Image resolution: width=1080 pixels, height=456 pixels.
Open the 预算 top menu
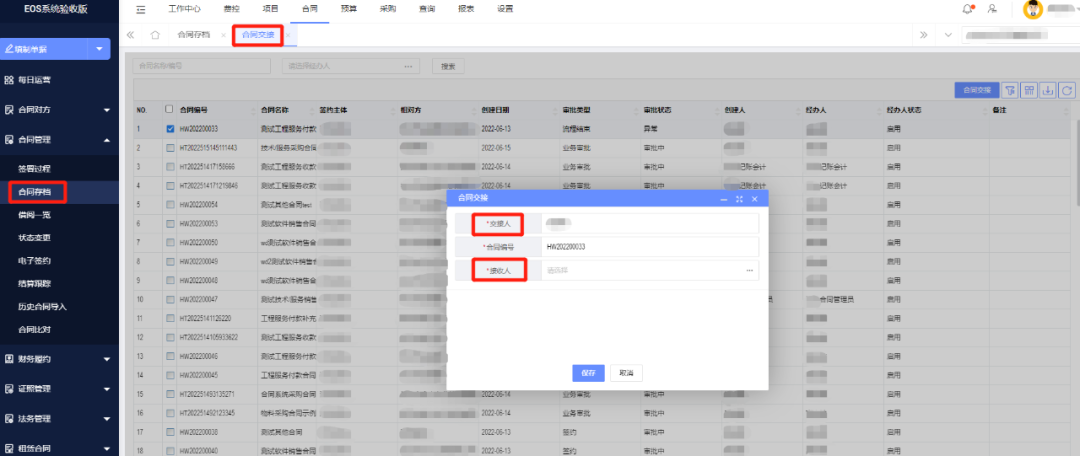tap(349, 10)
